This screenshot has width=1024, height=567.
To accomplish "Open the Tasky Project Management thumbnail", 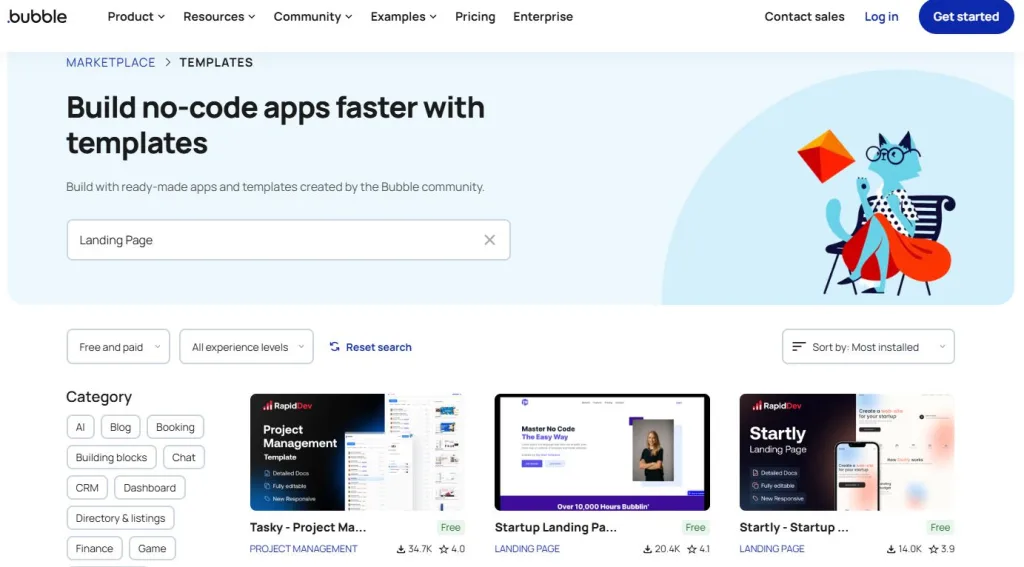I will pos(357,452).
